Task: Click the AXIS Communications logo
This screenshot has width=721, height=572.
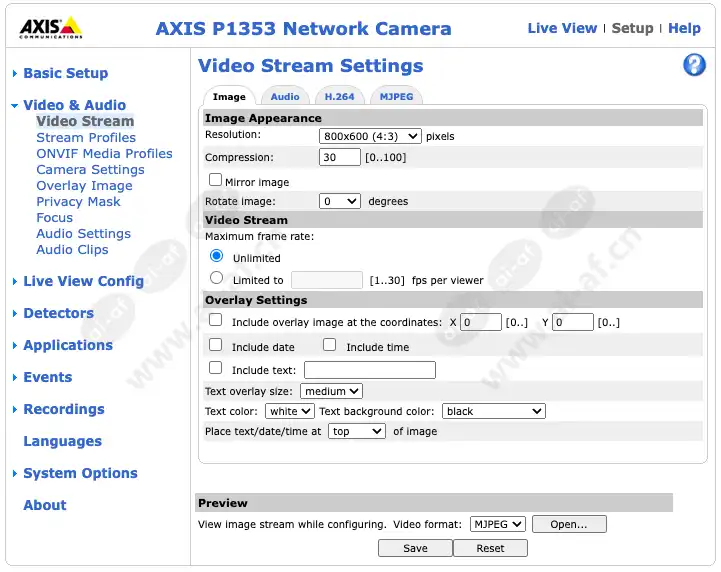Action: coord(51,28)
